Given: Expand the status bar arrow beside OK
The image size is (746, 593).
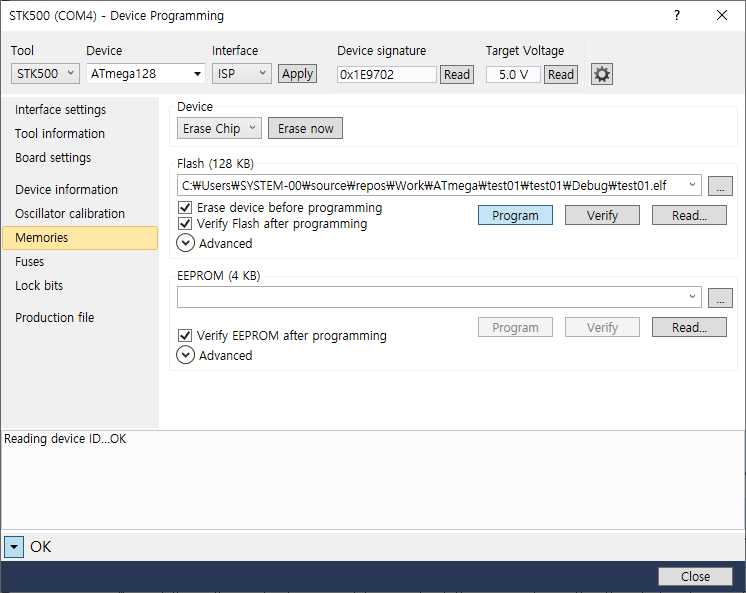Looking at the screenshot, I should coord(14,547).
